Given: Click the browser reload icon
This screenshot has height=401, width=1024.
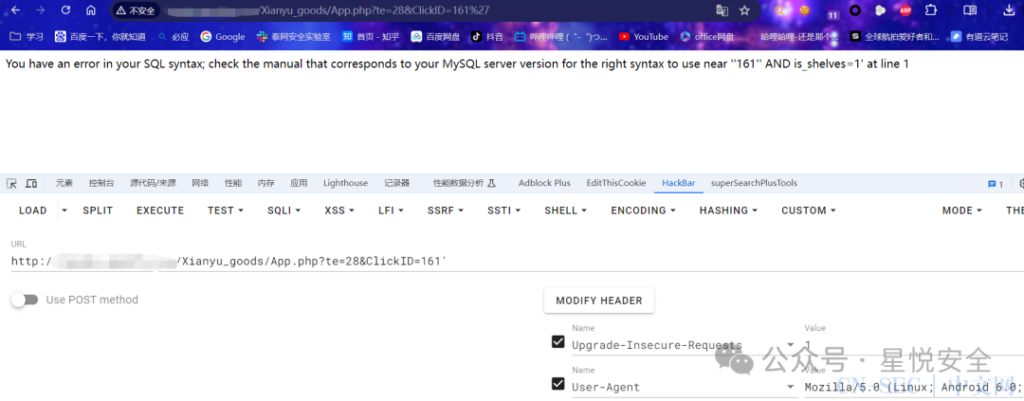Looking at the screenshot, I should tap(65, 10).
